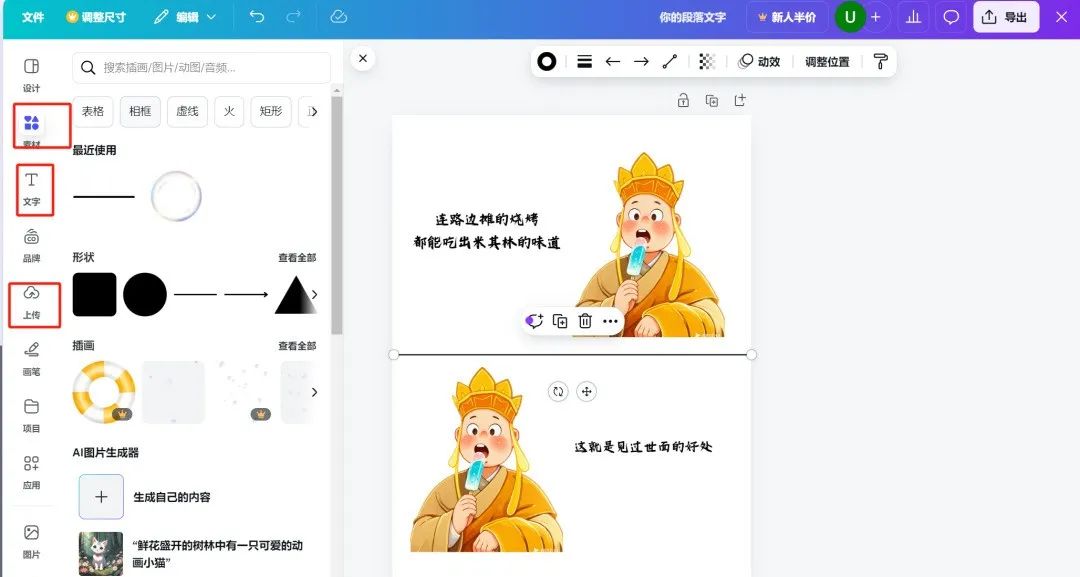This screenshot has height=577, width=1080.
Task: Show more category chips arrow
Action: pos(313,112)
